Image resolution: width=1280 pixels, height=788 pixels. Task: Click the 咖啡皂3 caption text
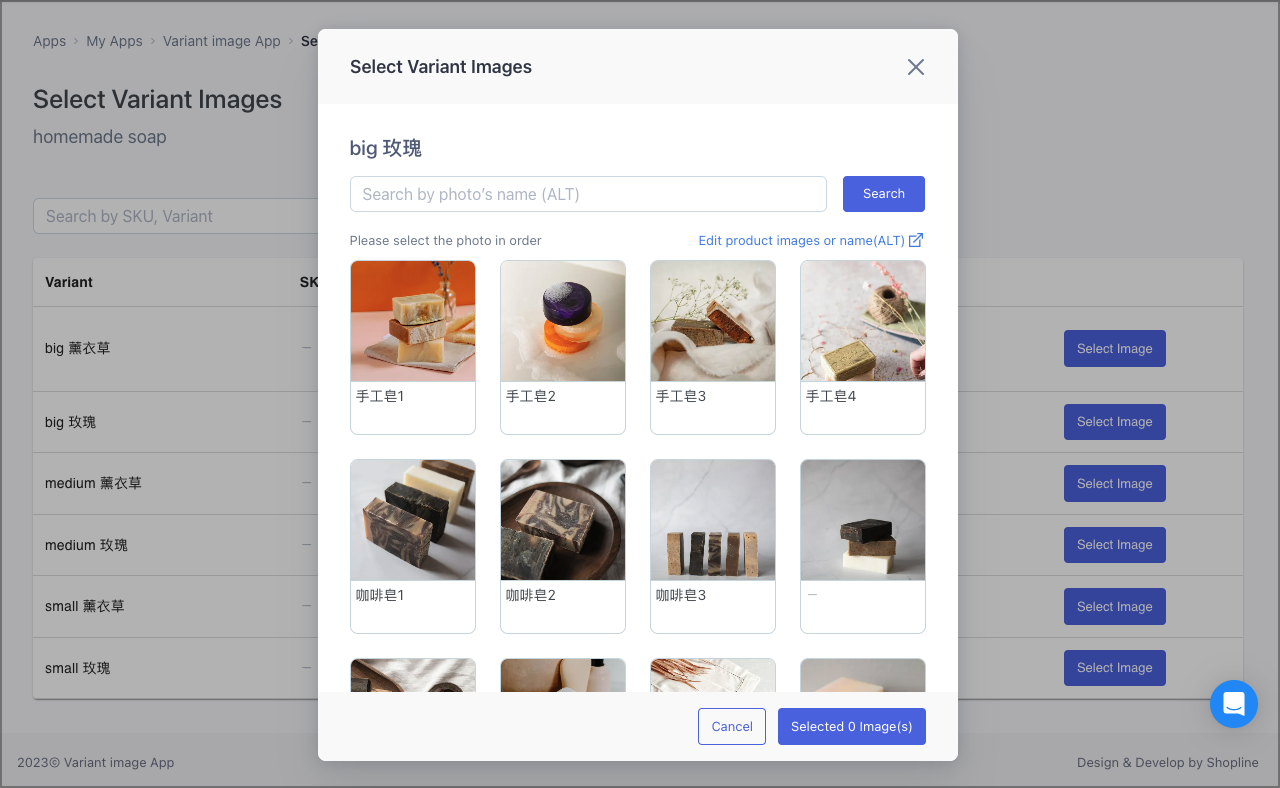[x=681, y=595]
